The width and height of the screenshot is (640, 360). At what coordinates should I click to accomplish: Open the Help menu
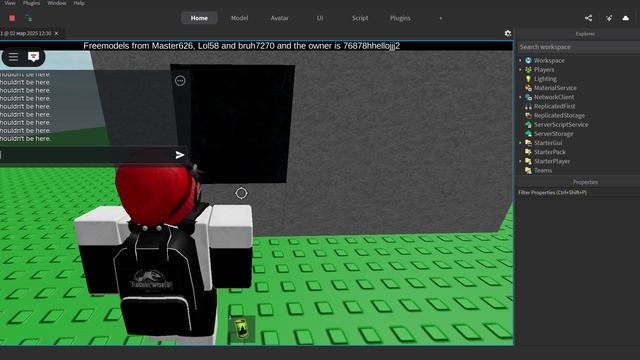79,3
